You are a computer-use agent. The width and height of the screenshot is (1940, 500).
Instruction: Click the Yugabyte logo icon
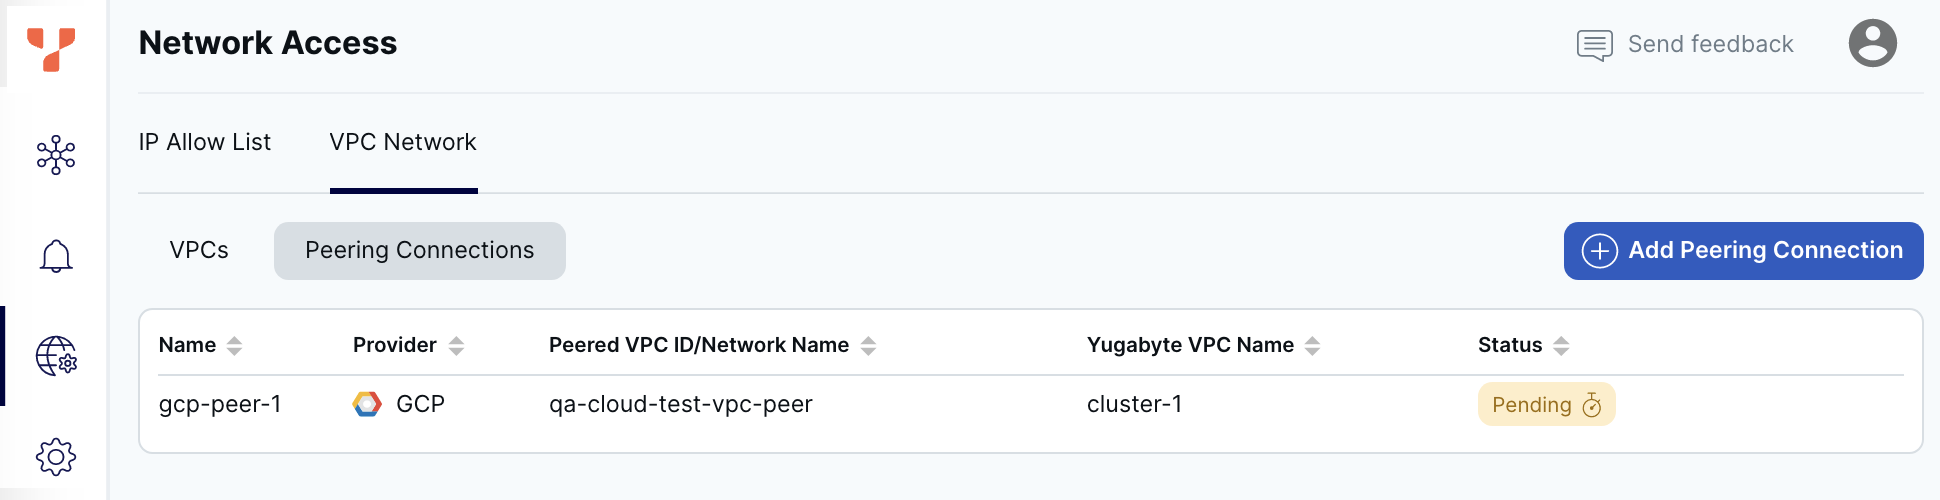pos(52,47)
